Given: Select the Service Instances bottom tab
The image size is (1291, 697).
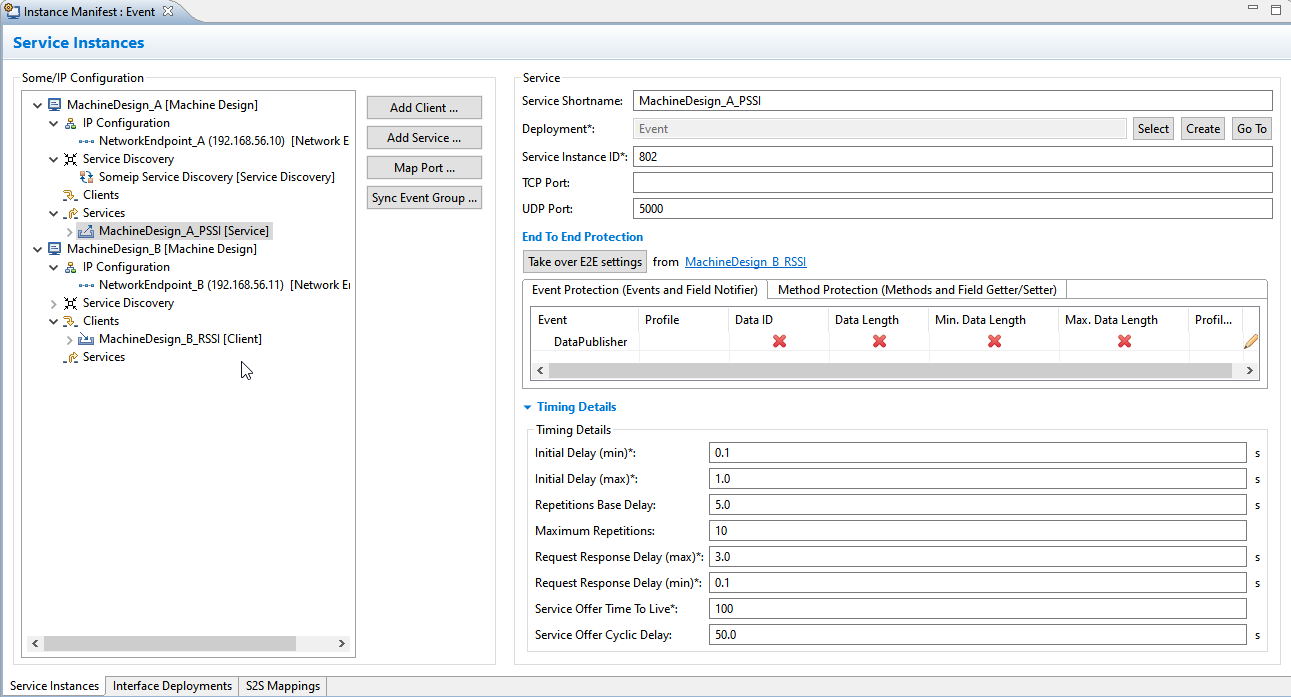Looking at the screenshot, I should (54, 686).
